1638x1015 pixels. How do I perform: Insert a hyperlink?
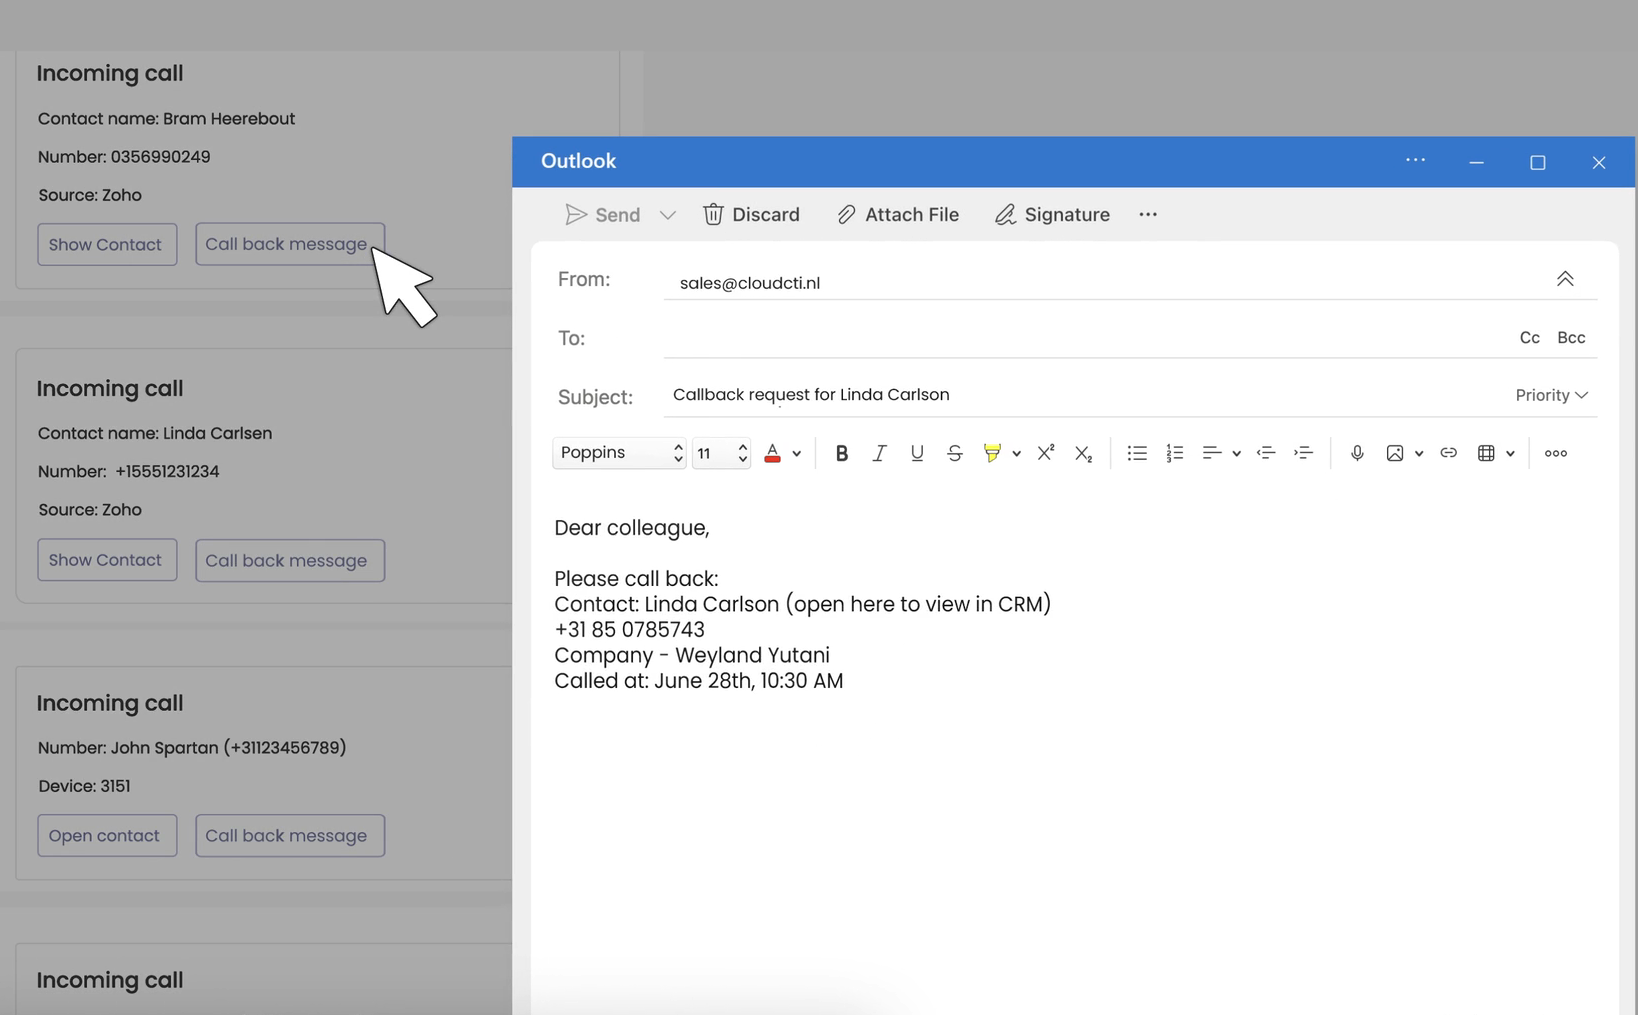click(x=1448, y=453)
